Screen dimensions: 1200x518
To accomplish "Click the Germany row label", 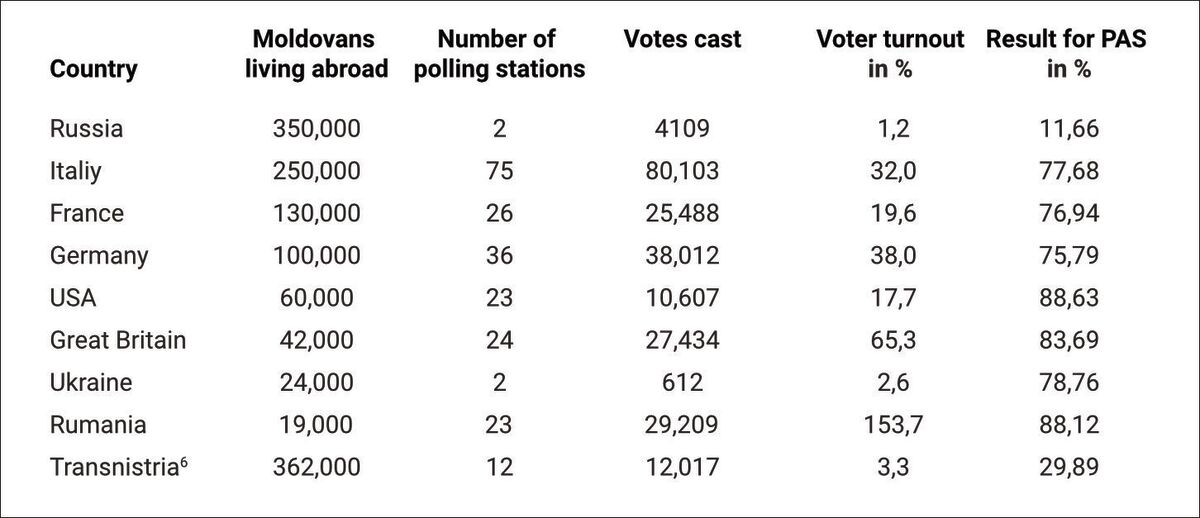I will (x=99, y=255).
